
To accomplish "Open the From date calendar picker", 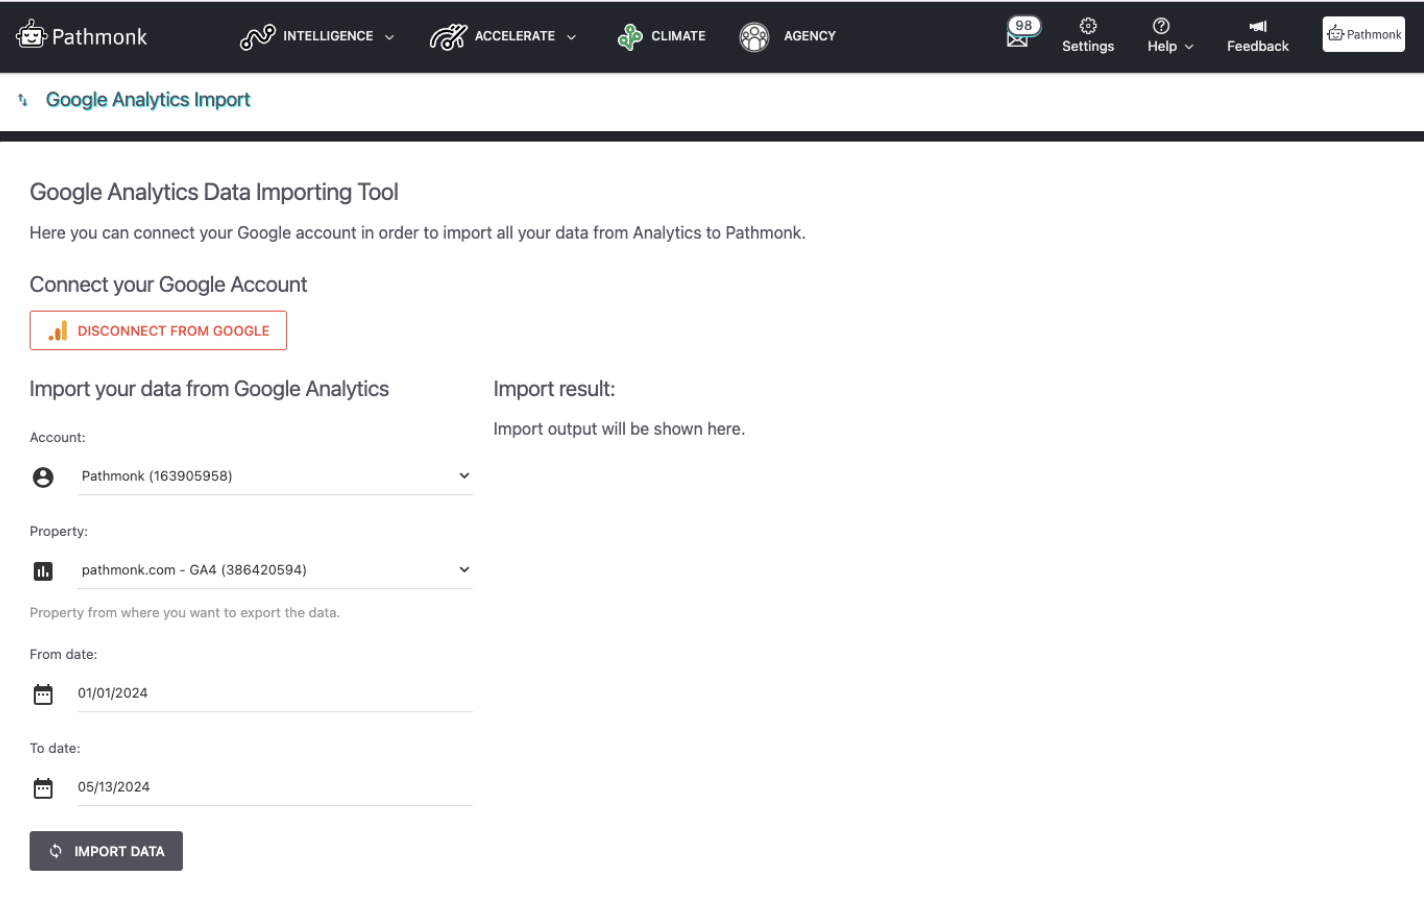I will [43, 693].
